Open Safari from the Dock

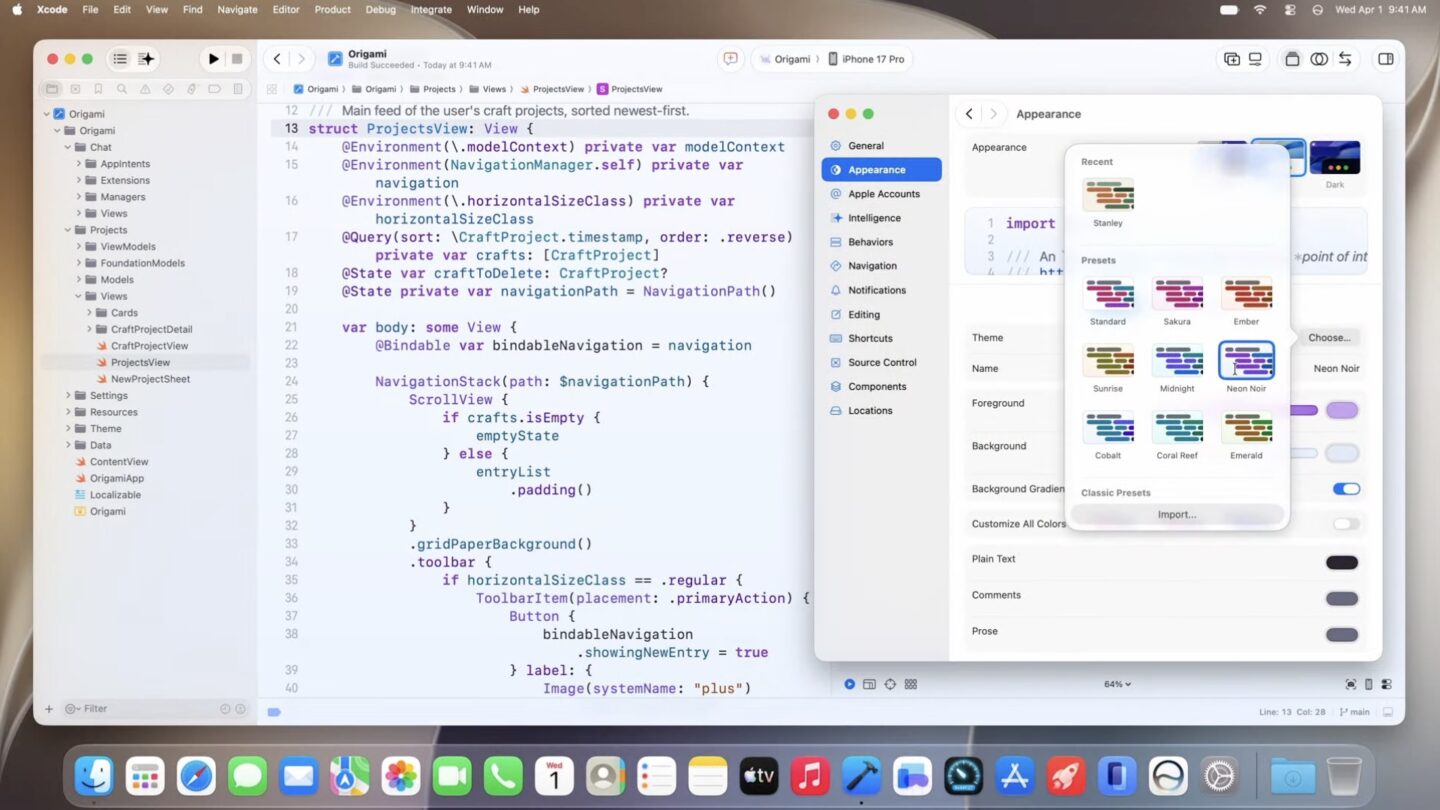pyautogui.click(x=197, y=776)
